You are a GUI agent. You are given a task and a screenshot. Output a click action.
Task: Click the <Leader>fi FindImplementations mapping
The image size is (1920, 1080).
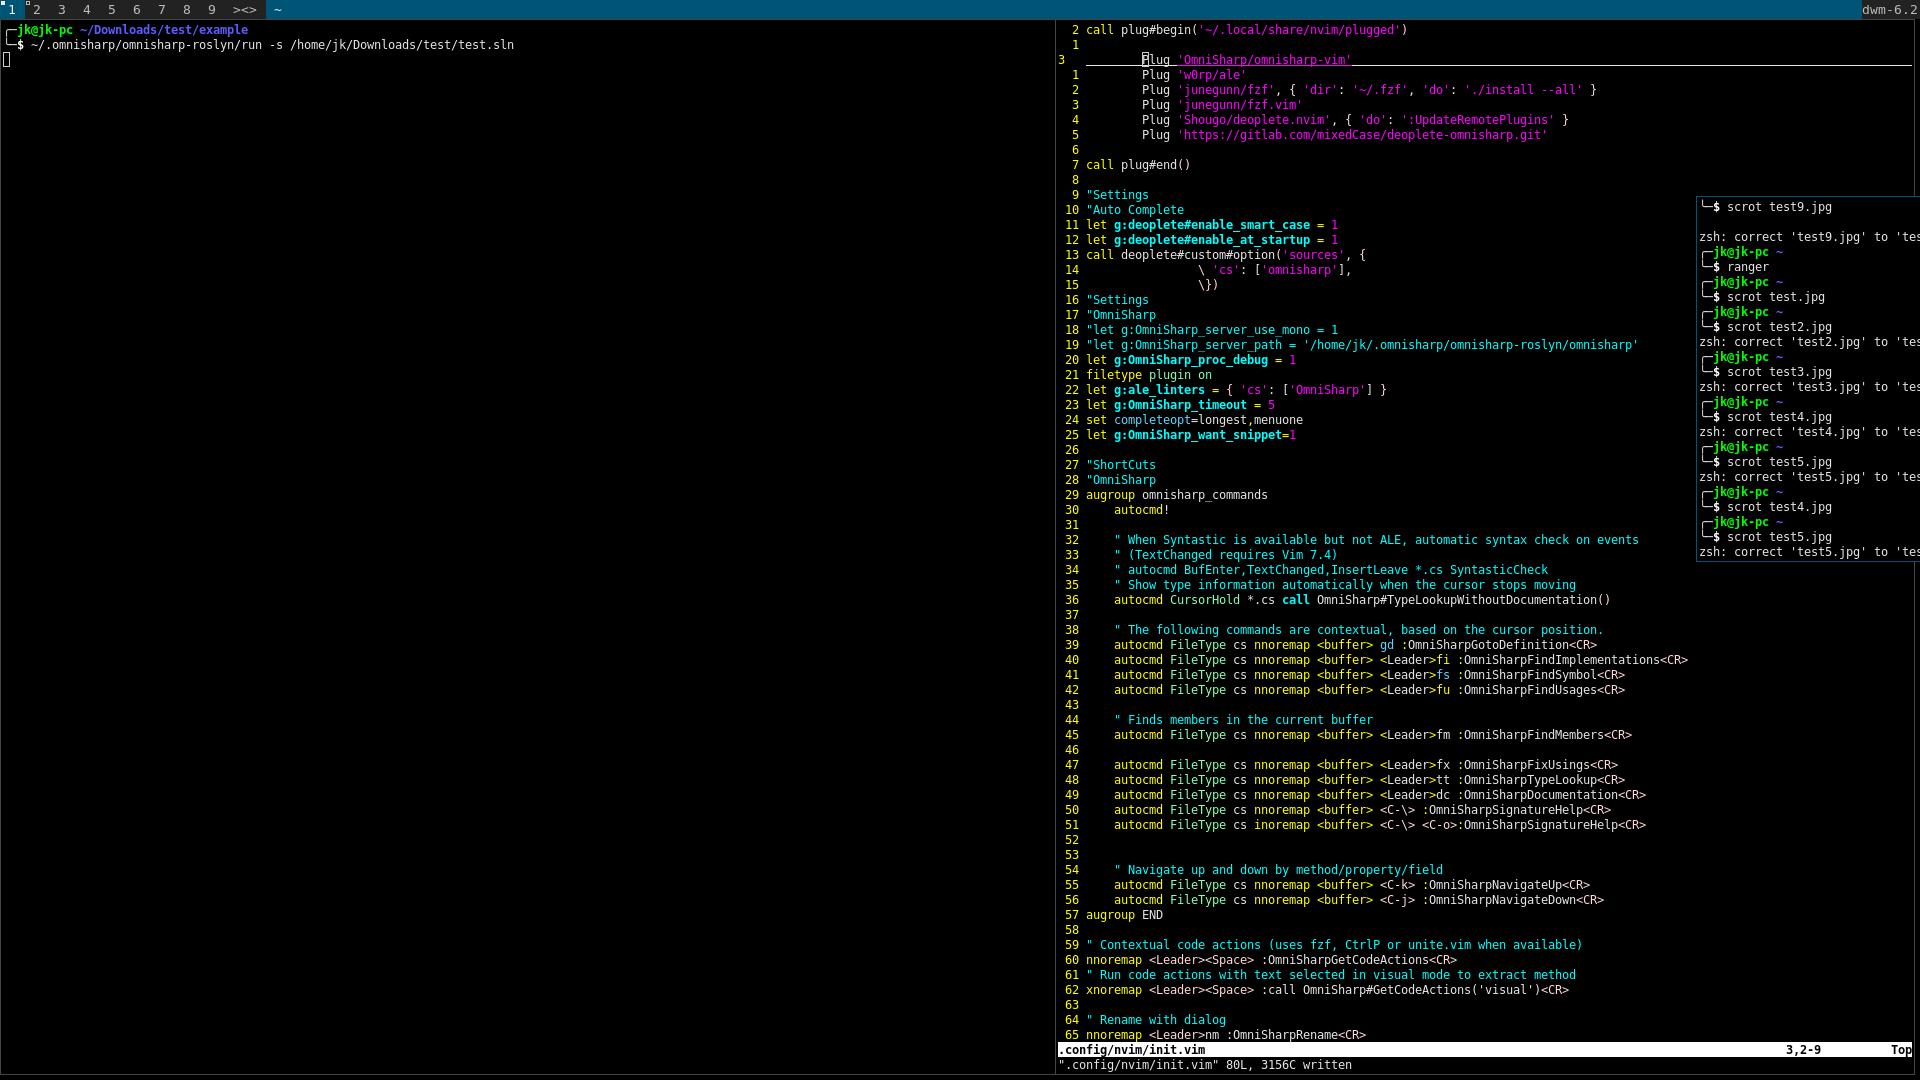(1401, 660)
